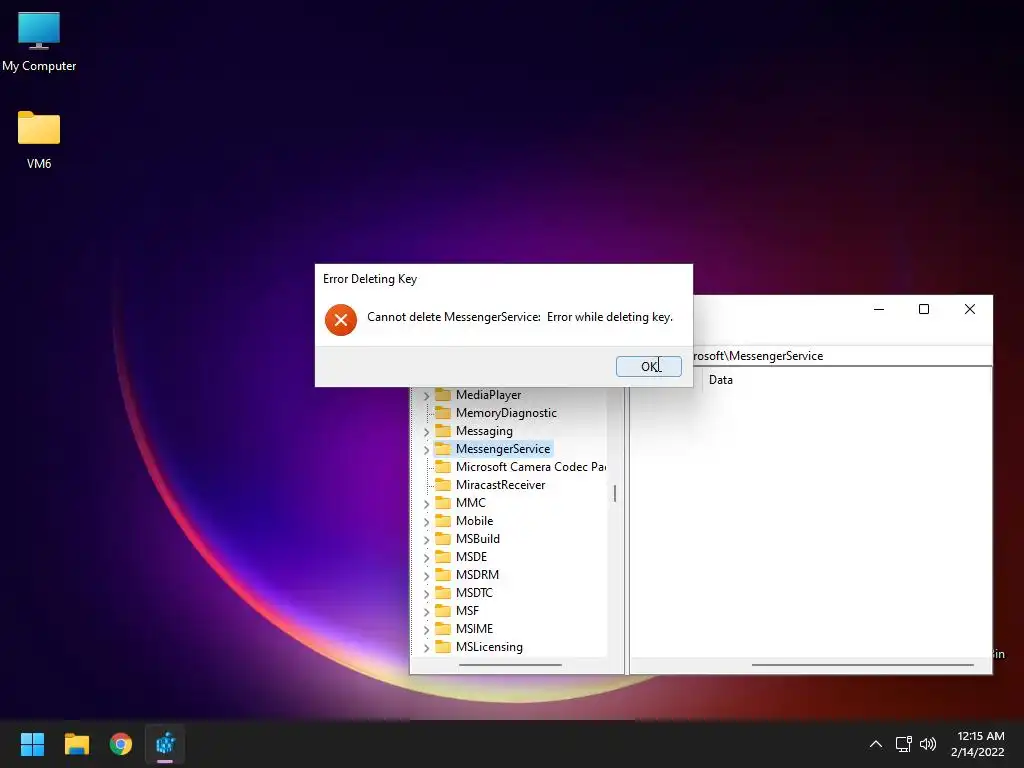Screen dimensions: 1024x768
Task: Click the tree pane horizontal scrollbar
Action: 510,665
